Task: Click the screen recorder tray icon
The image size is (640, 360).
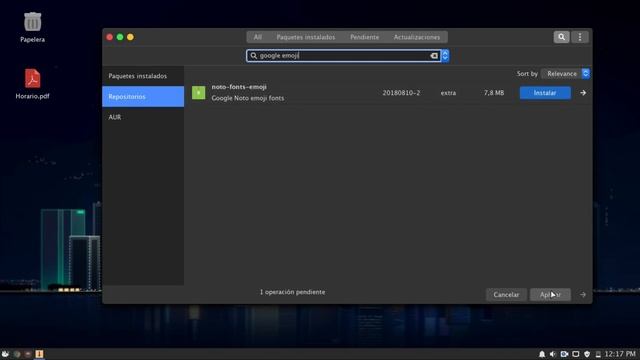Action: click(x=564, y=354)
